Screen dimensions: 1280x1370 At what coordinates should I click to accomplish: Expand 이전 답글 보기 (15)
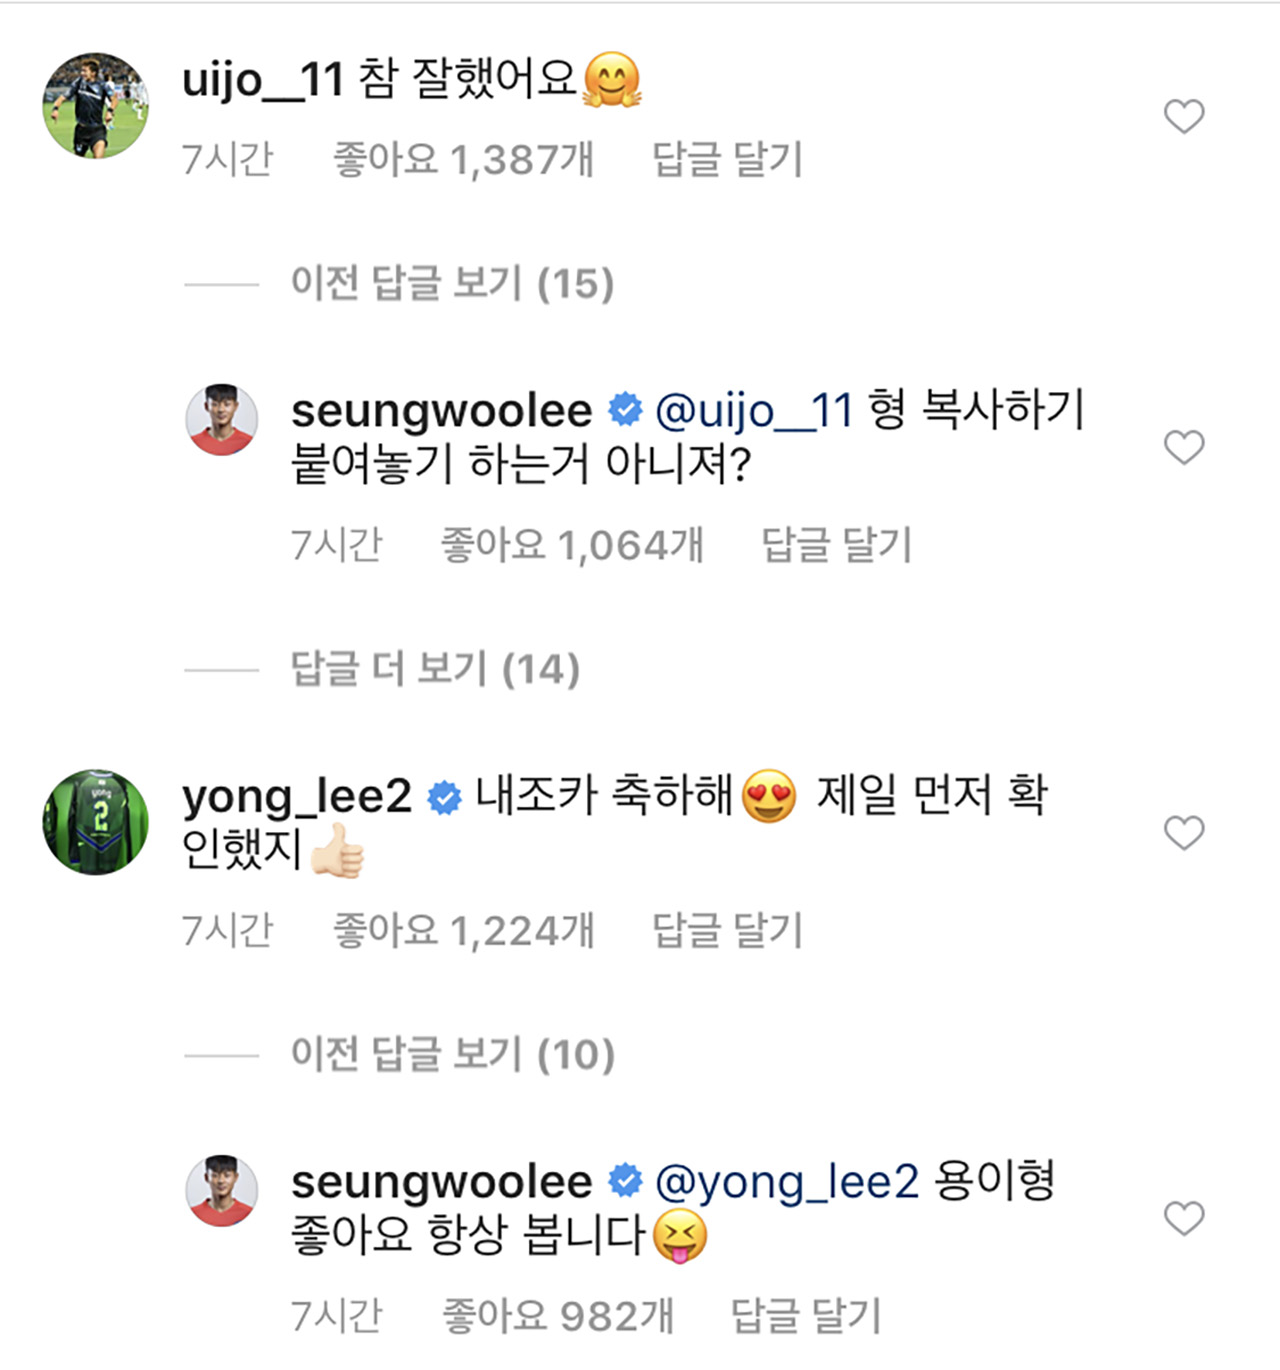coord(452,284)
